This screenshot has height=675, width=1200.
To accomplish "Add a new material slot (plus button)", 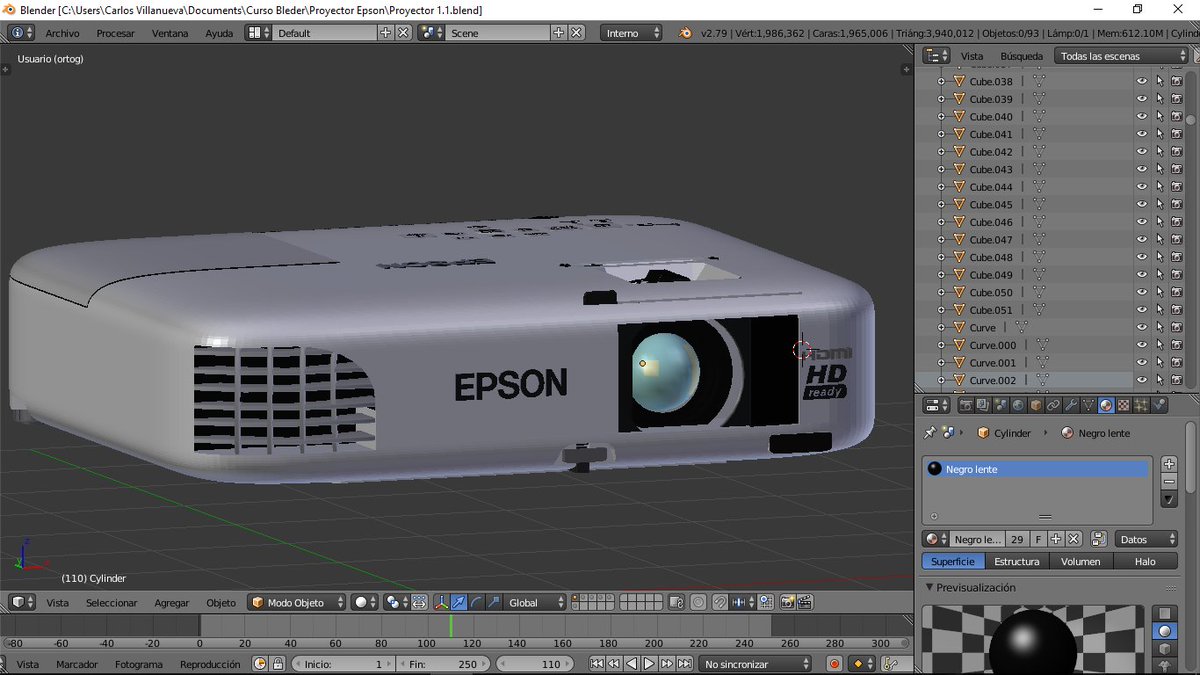I will coord(1169,464).
